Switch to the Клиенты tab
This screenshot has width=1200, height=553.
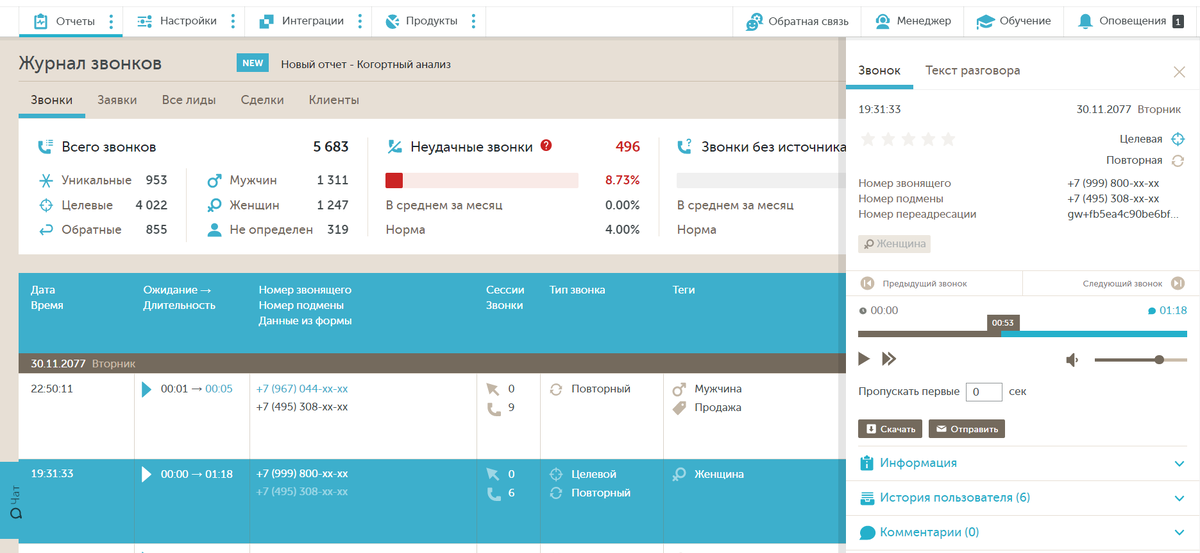334,100
